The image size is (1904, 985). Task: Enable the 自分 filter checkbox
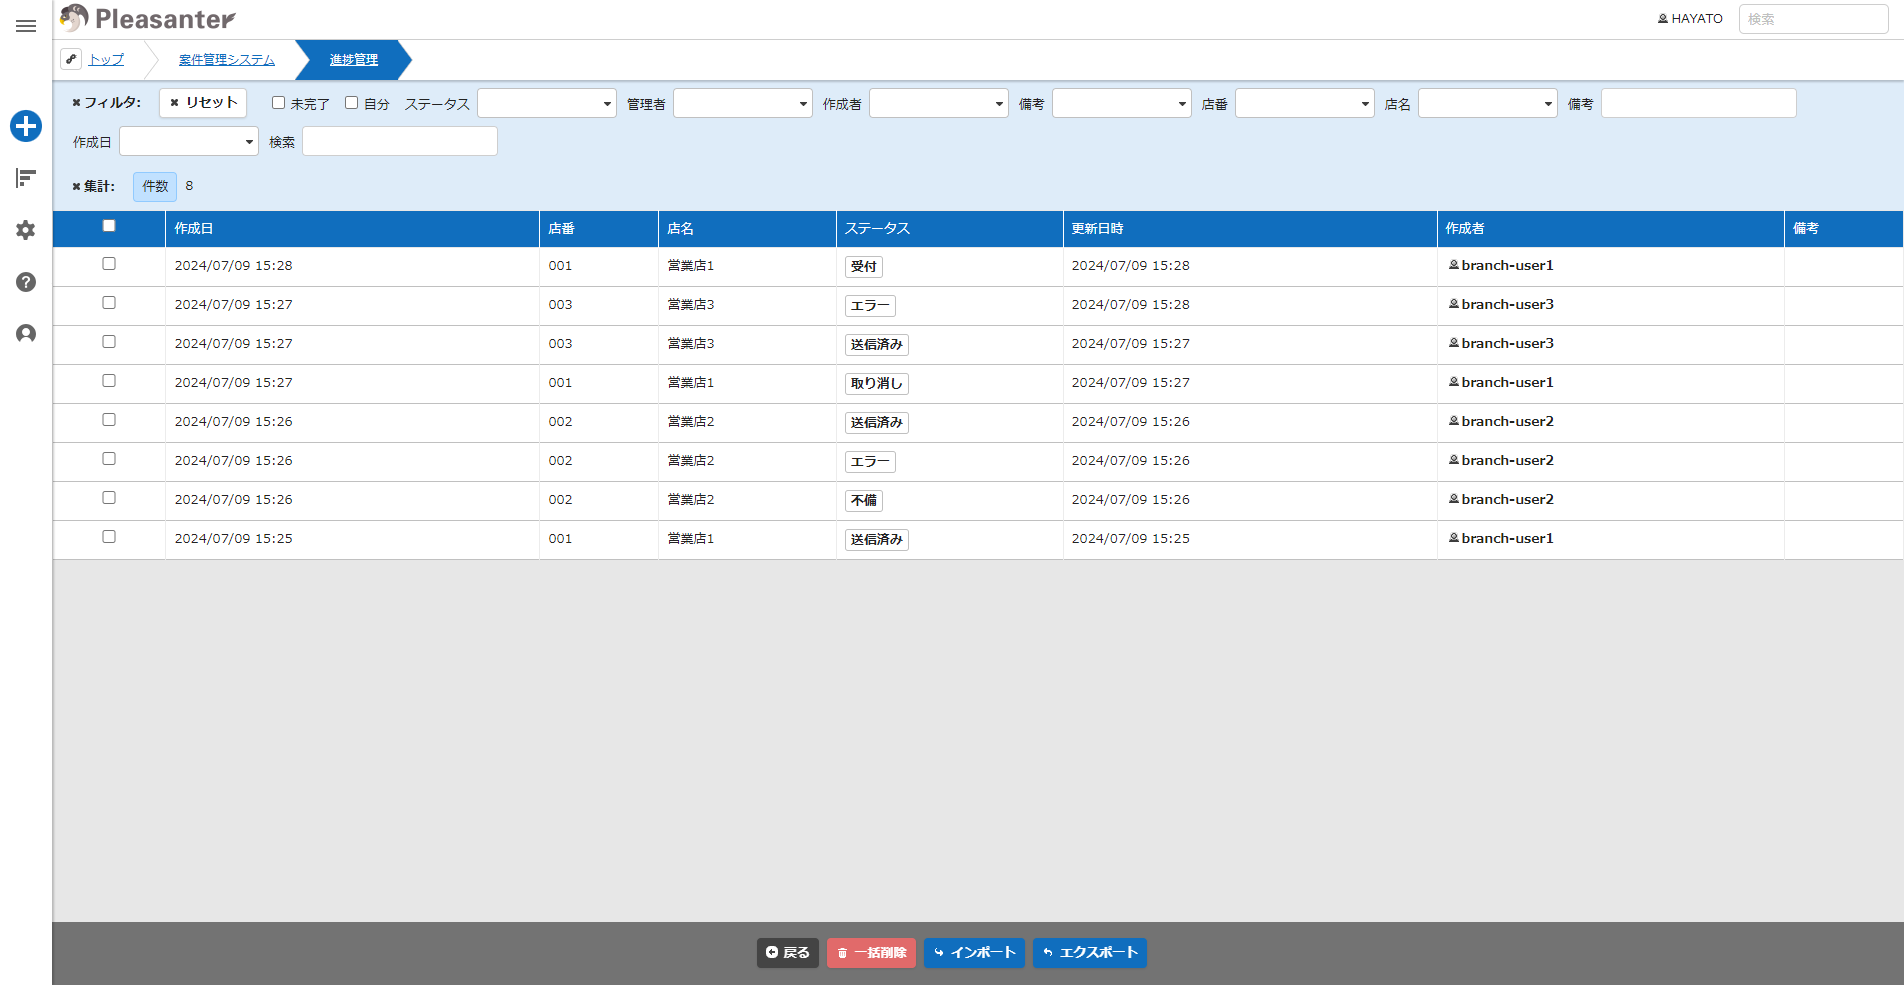coord(352,103)
